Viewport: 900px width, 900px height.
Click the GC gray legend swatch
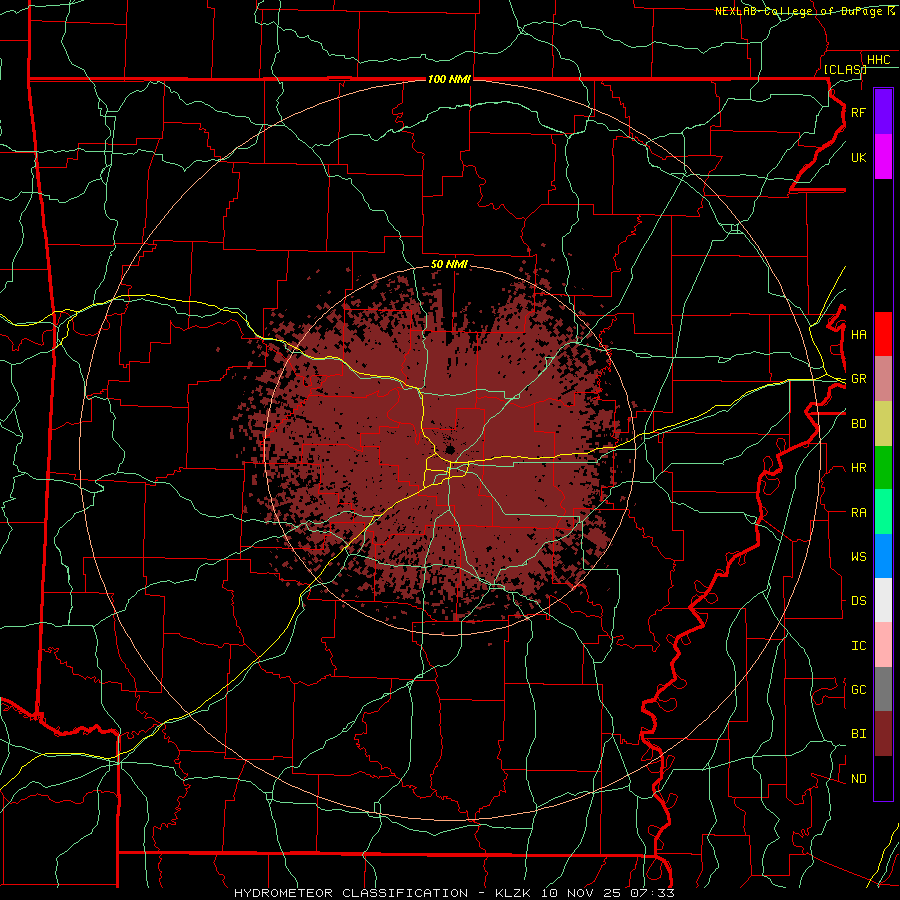(883, 689)
